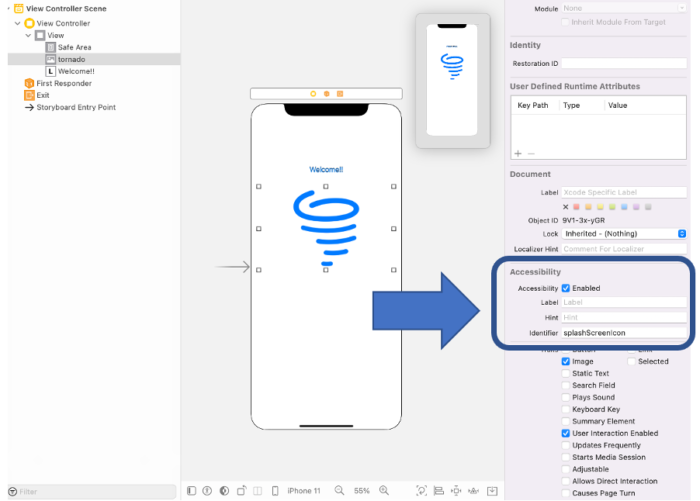Toggle the document outline sidebar icon
Viewport: 700px width, 501px height.
192,491
